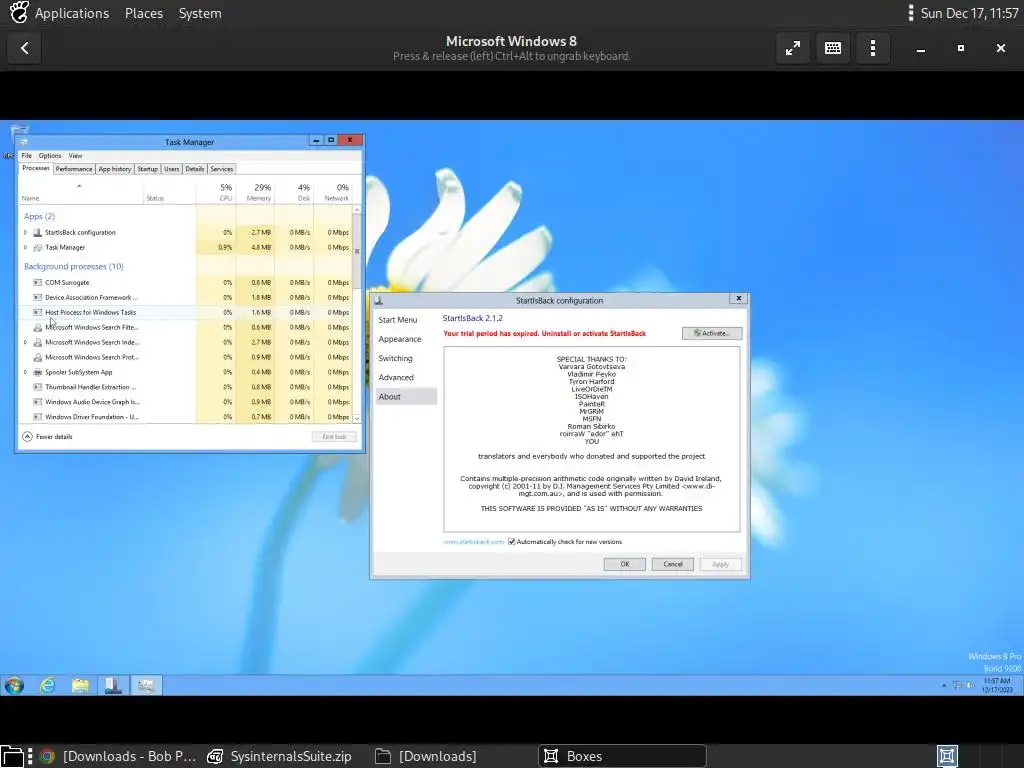Click OK in StartIsBack configuration
This screenshot has width=1024, height=768.
(x=624, y=564)
